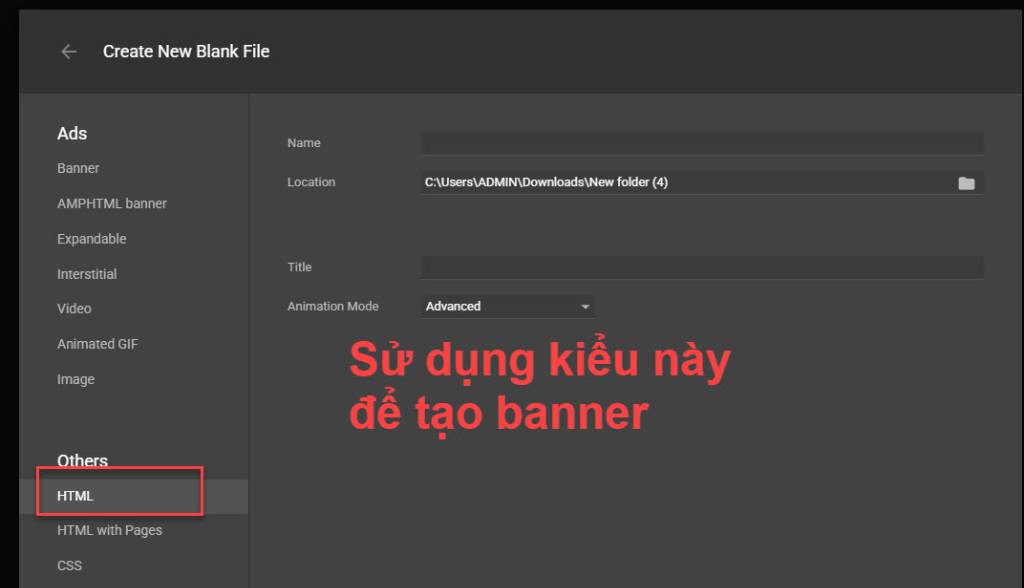Click into the Name input field
The width and height of the screenshot is (1024, 588).
(702, 143)
